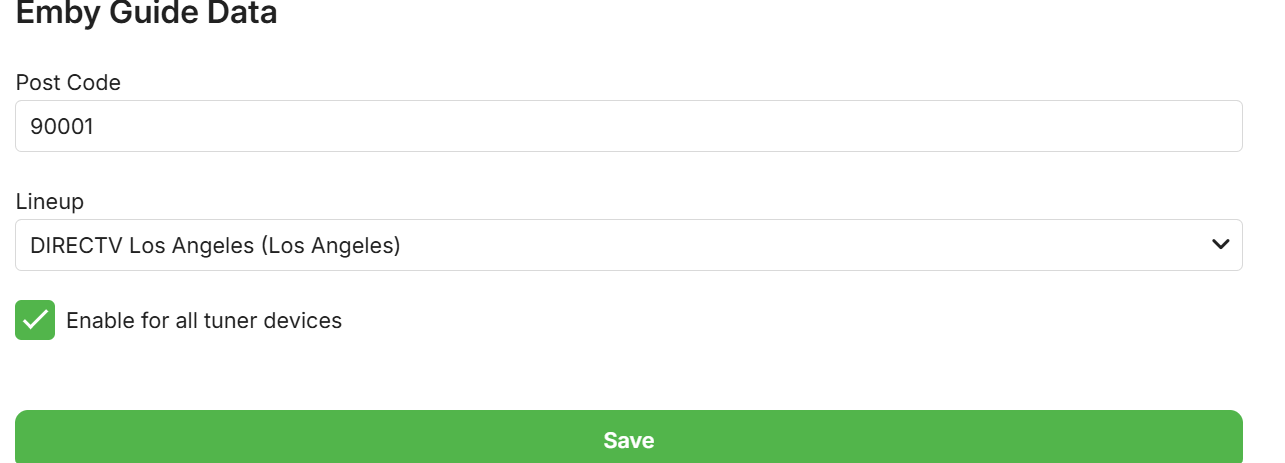1285x463 pixels.
Task: Click the 'Emby Guide Data' heading
Action: point(146,14)
